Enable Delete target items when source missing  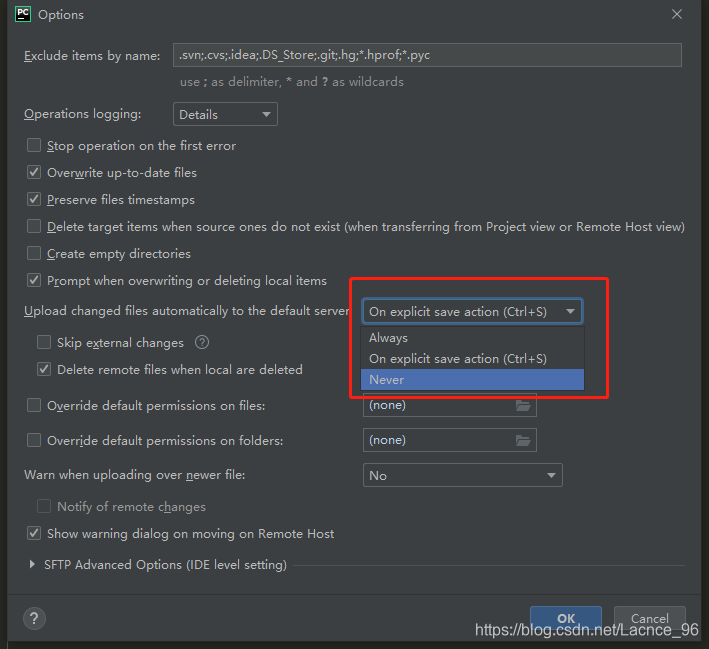point(34,226)
